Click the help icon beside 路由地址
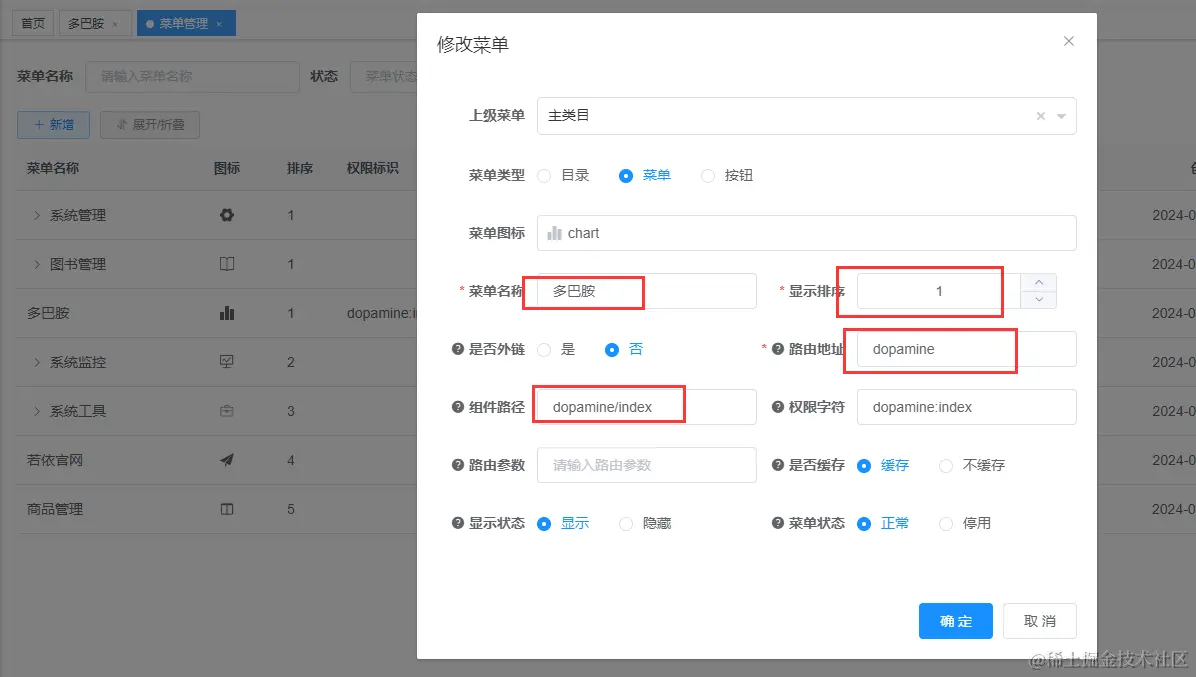 pyautogui.click(x=777, y=349)
